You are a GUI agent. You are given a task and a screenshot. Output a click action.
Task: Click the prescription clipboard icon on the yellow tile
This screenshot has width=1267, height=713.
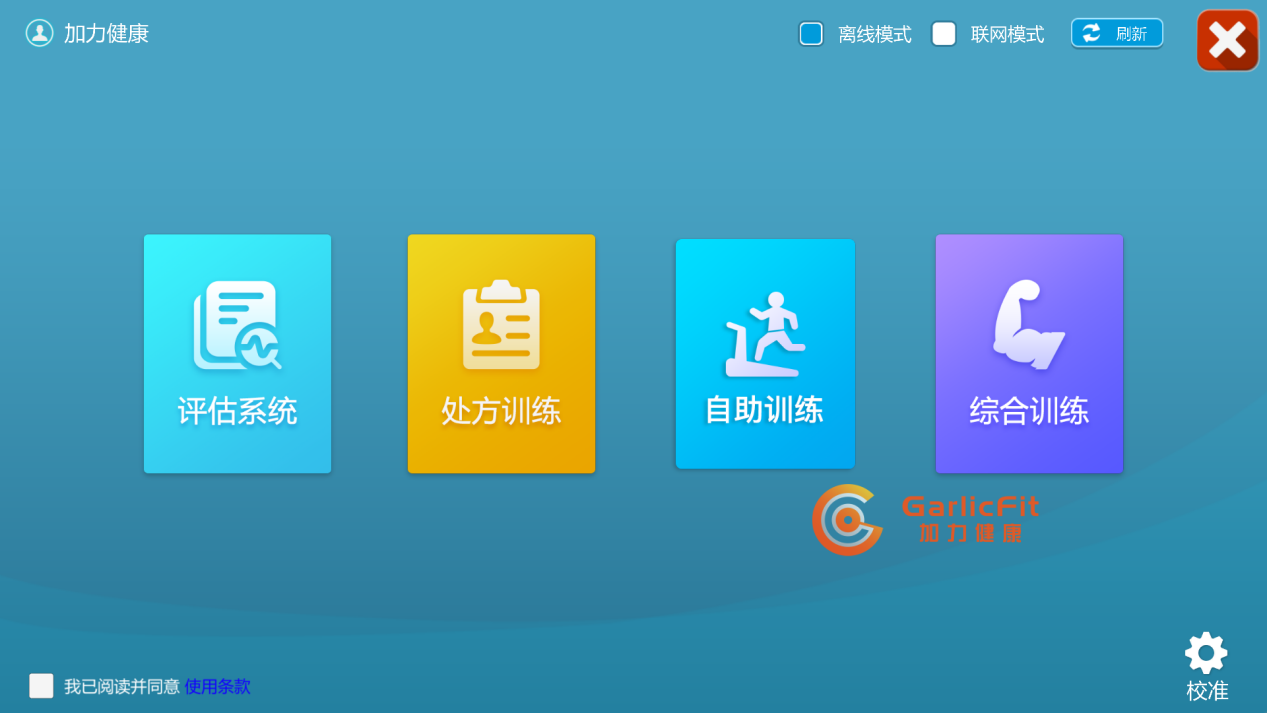tap(501, 326)
